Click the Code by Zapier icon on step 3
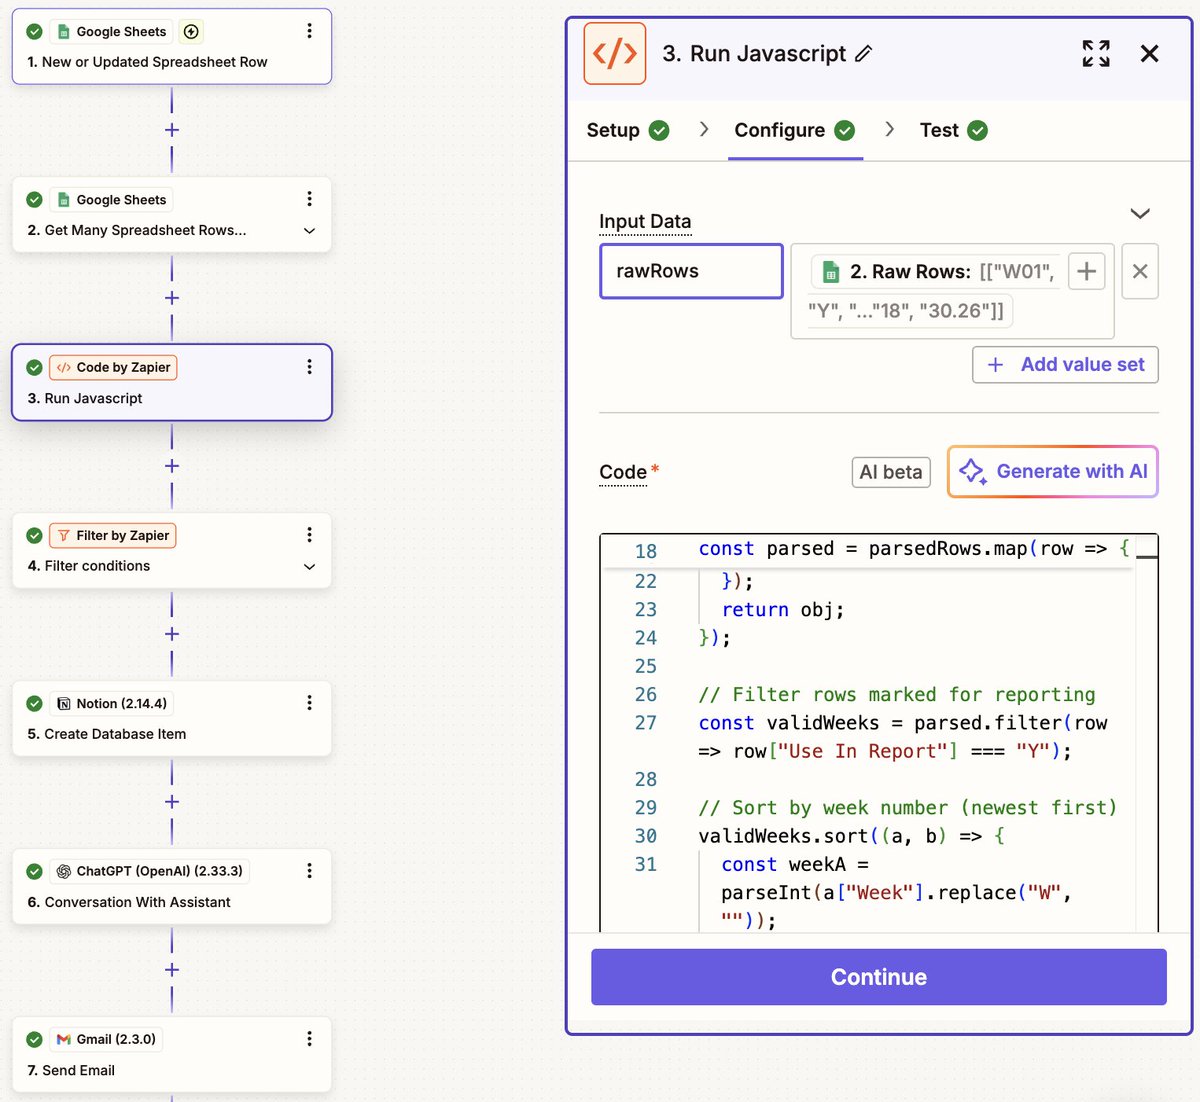The width and height of the screenshot is (1200, 1102). tap(64, 367)
